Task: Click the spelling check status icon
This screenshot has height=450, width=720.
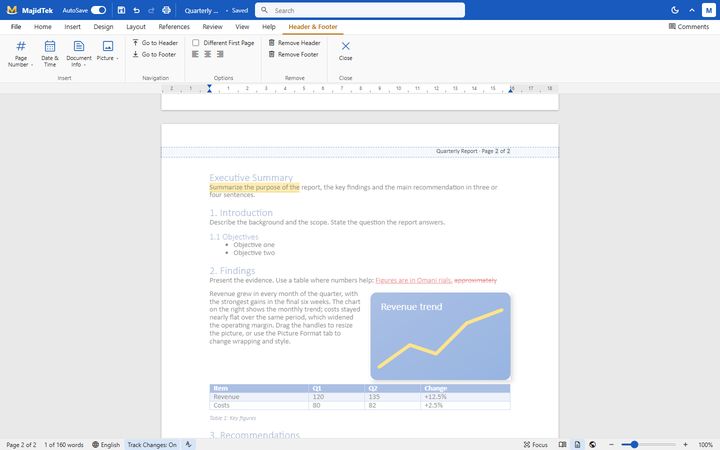Action: [x=188, y=444]
